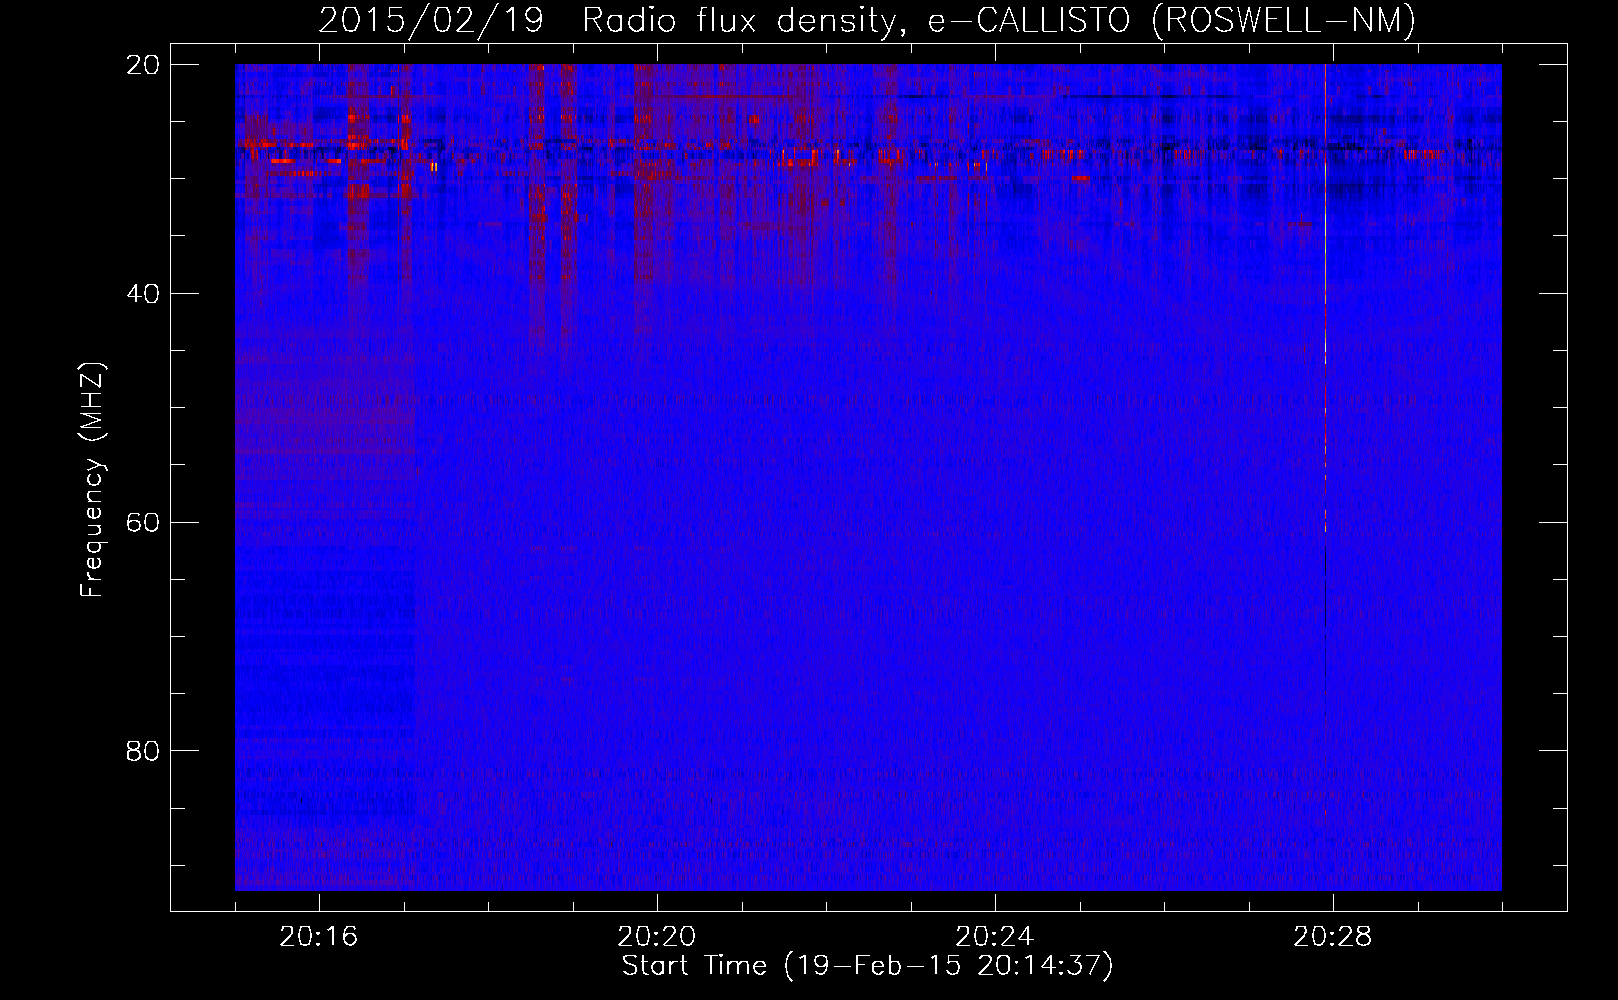This screenshot has width=1618, height=1000.
Task: Click the Start Time axis label
Action: pos(867,966)
